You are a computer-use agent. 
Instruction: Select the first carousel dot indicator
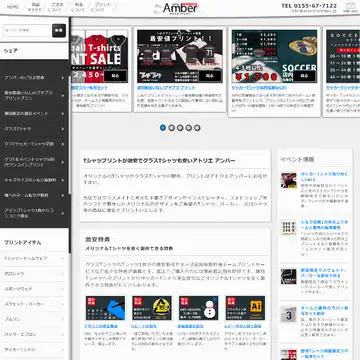tap(163, 128)
